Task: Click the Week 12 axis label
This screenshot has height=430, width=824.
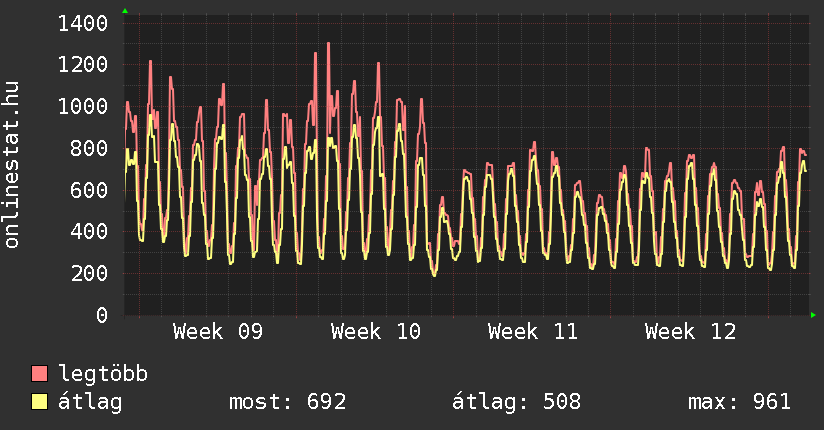Action: (690, 331)
